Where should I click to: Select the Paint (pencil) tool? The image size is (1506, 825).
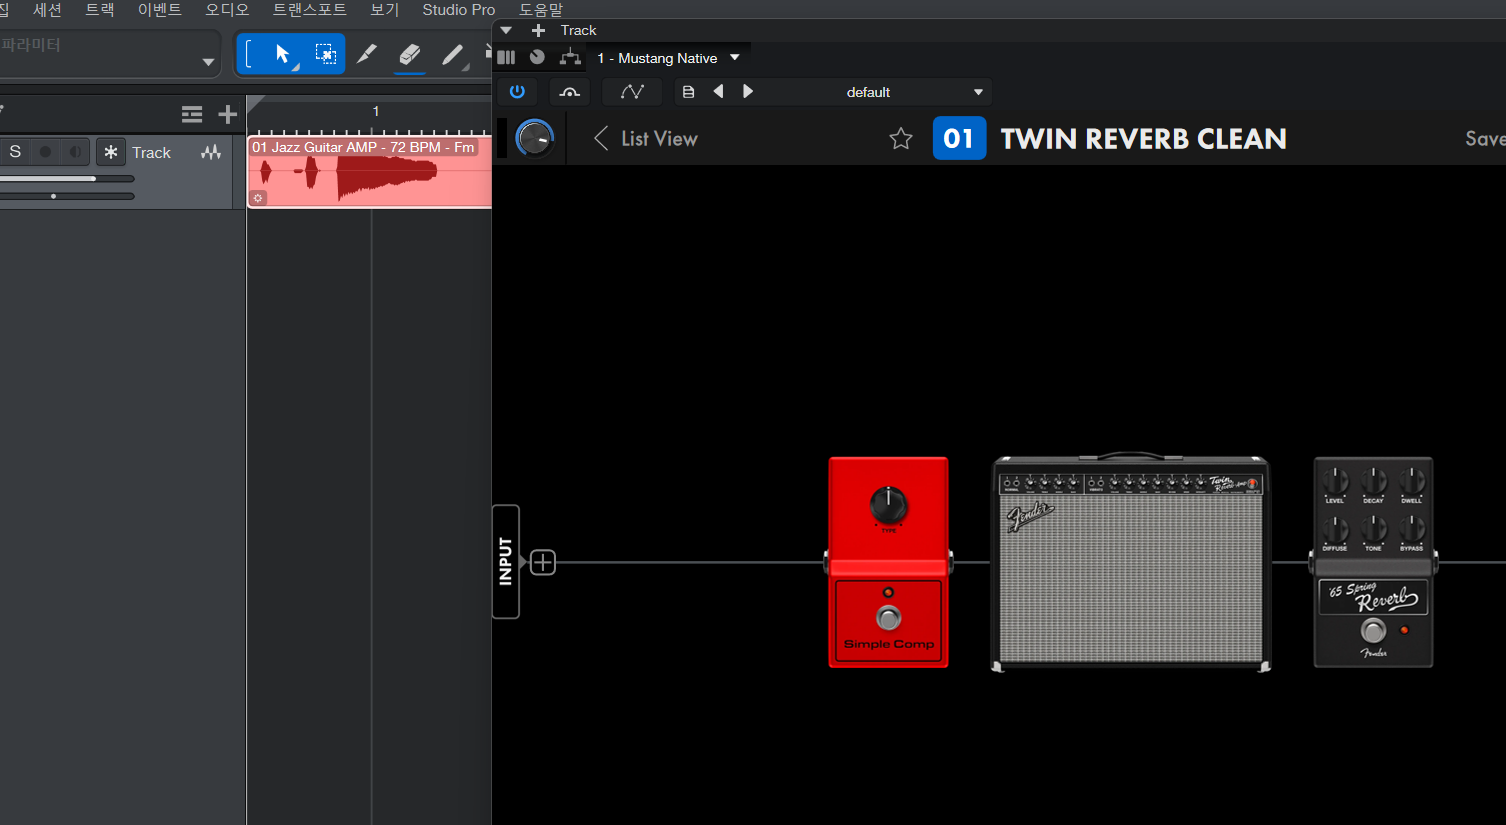click(453, 54)
